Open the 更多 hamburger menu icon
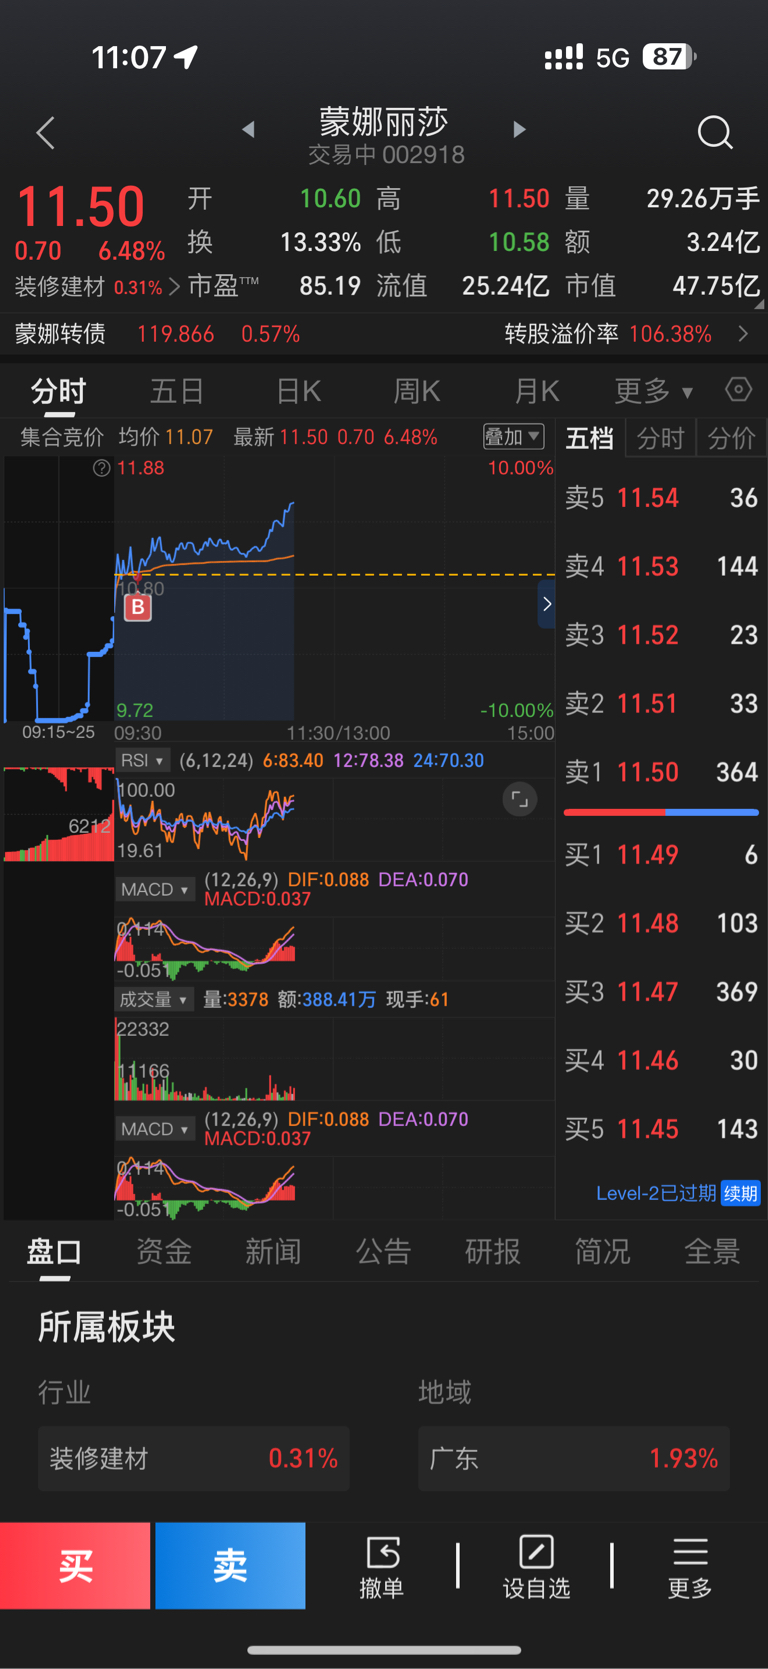Screen dimensions: 768x1669 tap(690, 1552)
